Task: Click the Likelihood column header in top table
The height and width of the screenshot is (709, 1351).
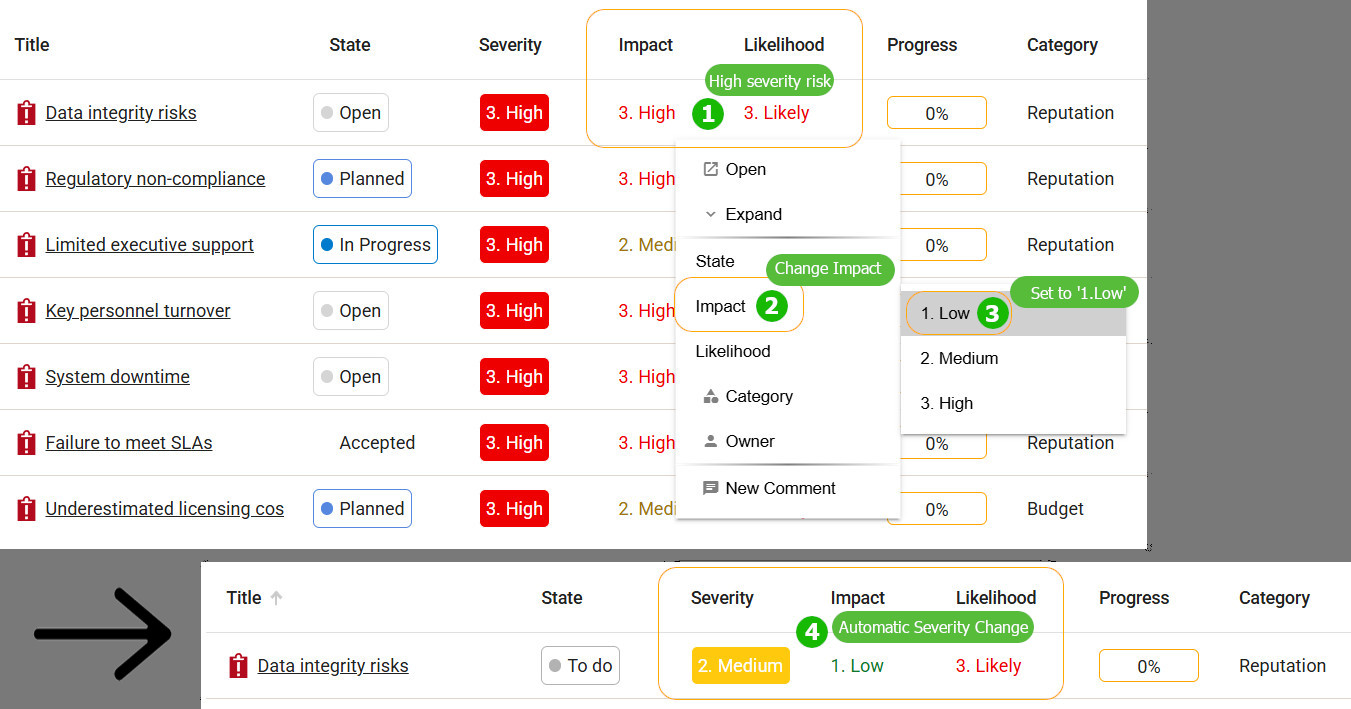Action: coord(784,45)
